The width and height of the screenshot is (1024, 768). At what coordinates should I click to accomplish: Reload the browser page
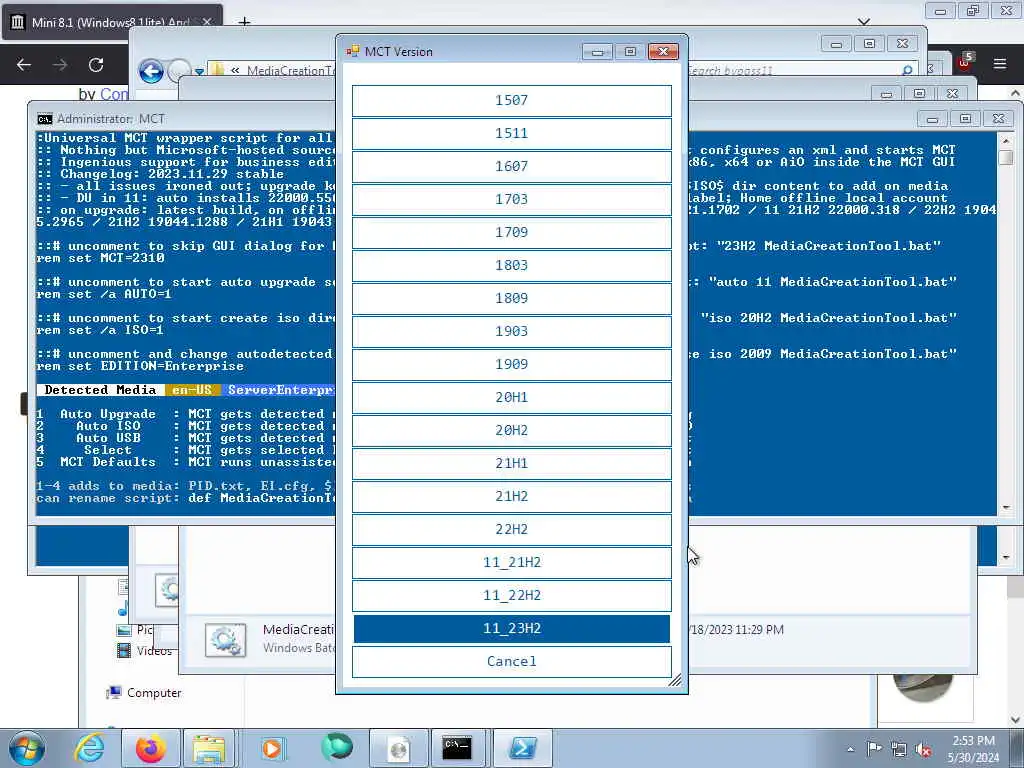(96, 65)
